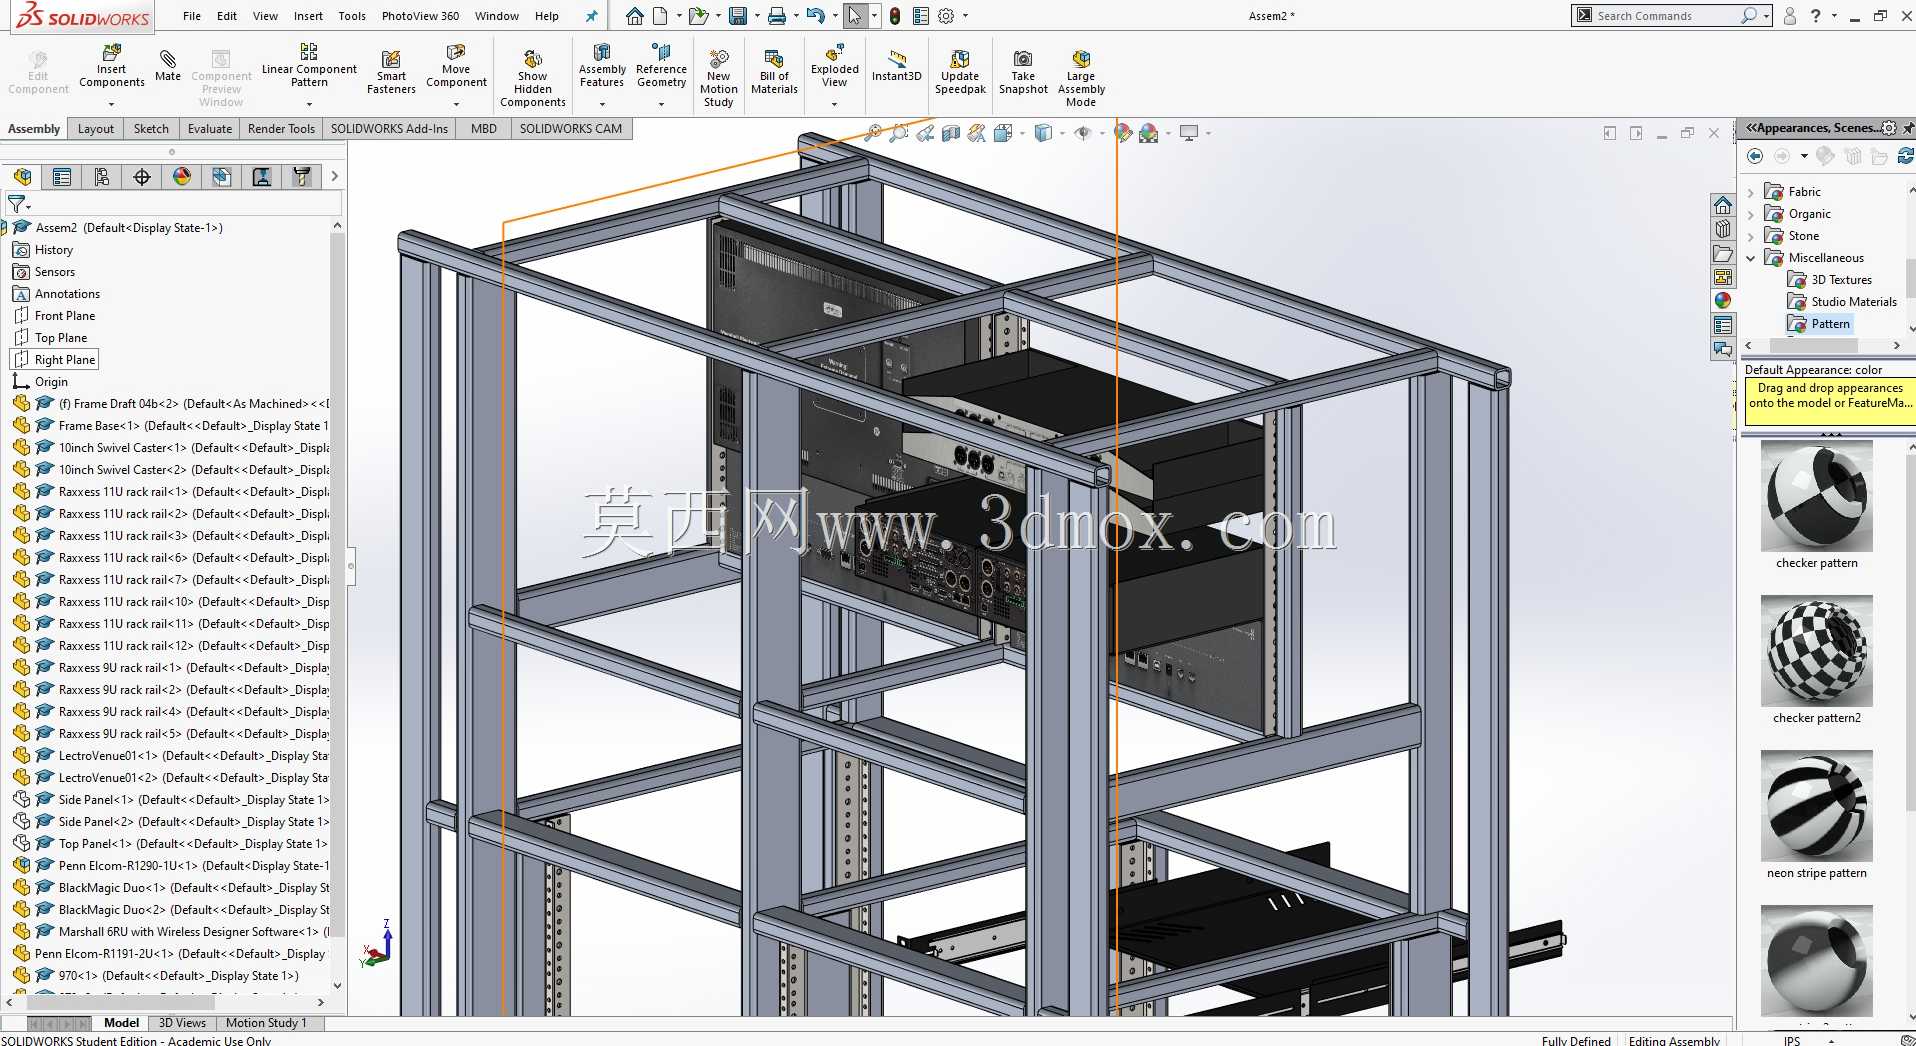Expand the Move Component dropdown arrow
Image resolution: width=1916 pixels, height=1046 pixels.
456,103
